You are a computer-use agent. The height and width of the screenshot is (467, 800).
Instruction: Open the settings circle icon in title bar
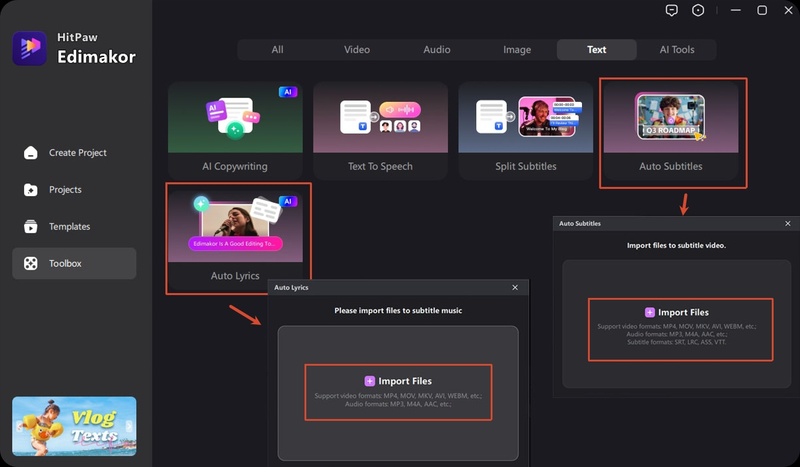(x=698, y=10)
